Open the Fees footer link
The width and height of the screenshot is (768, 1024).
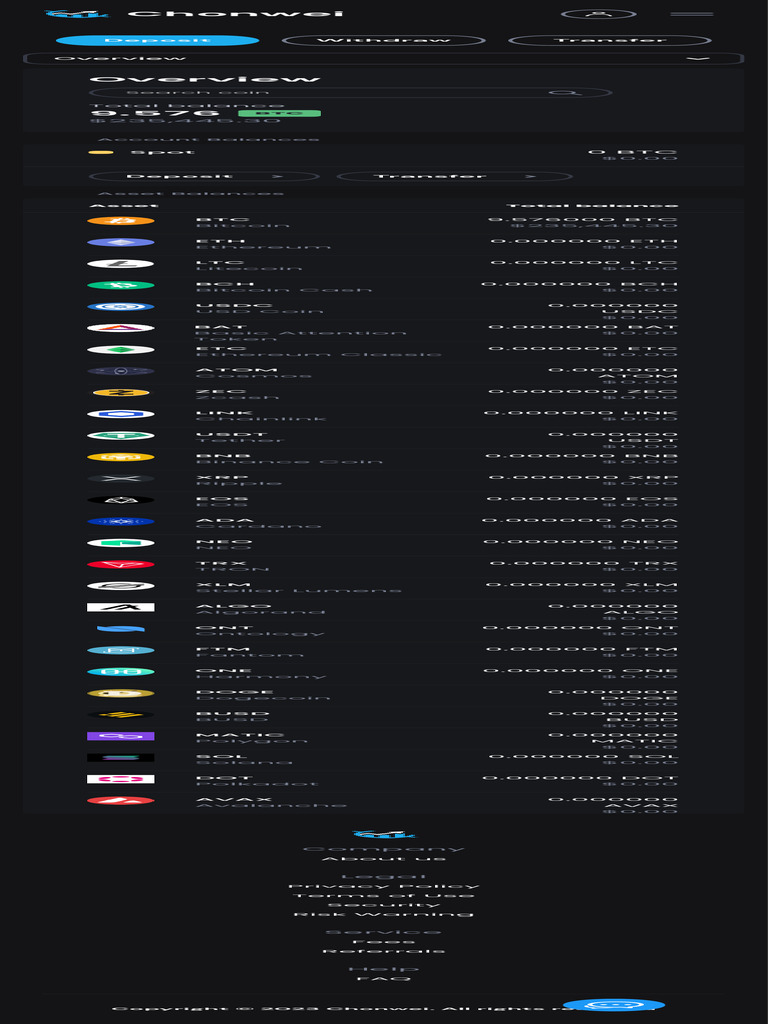383,942
